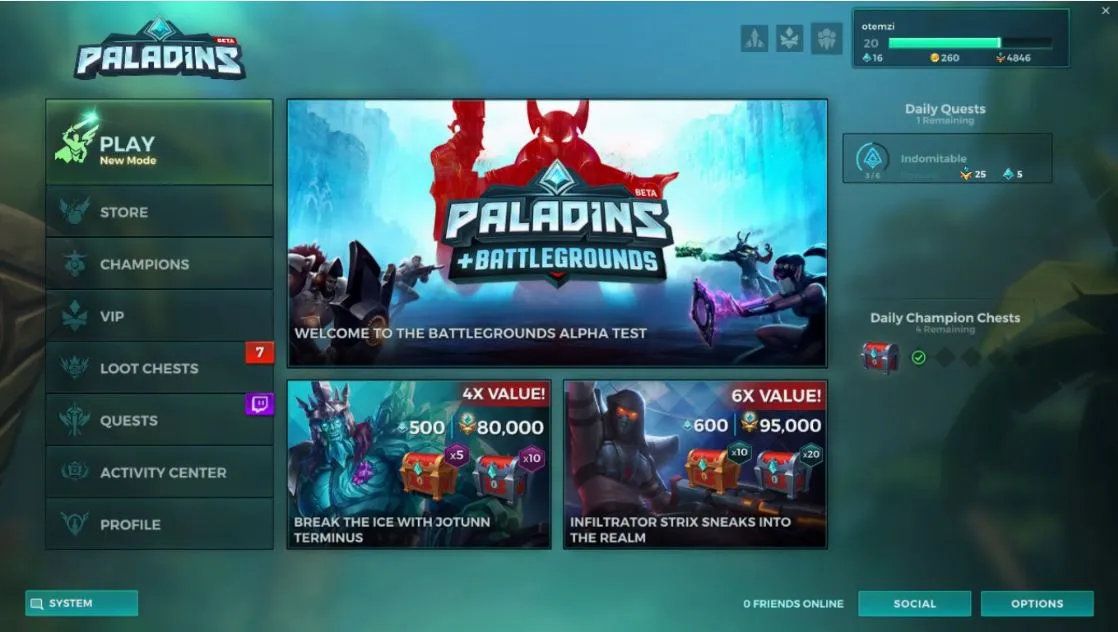Viewport: 1118px width, 632px height.
Task: Click the third top-bar crest icon
Action: click(826, 39)
